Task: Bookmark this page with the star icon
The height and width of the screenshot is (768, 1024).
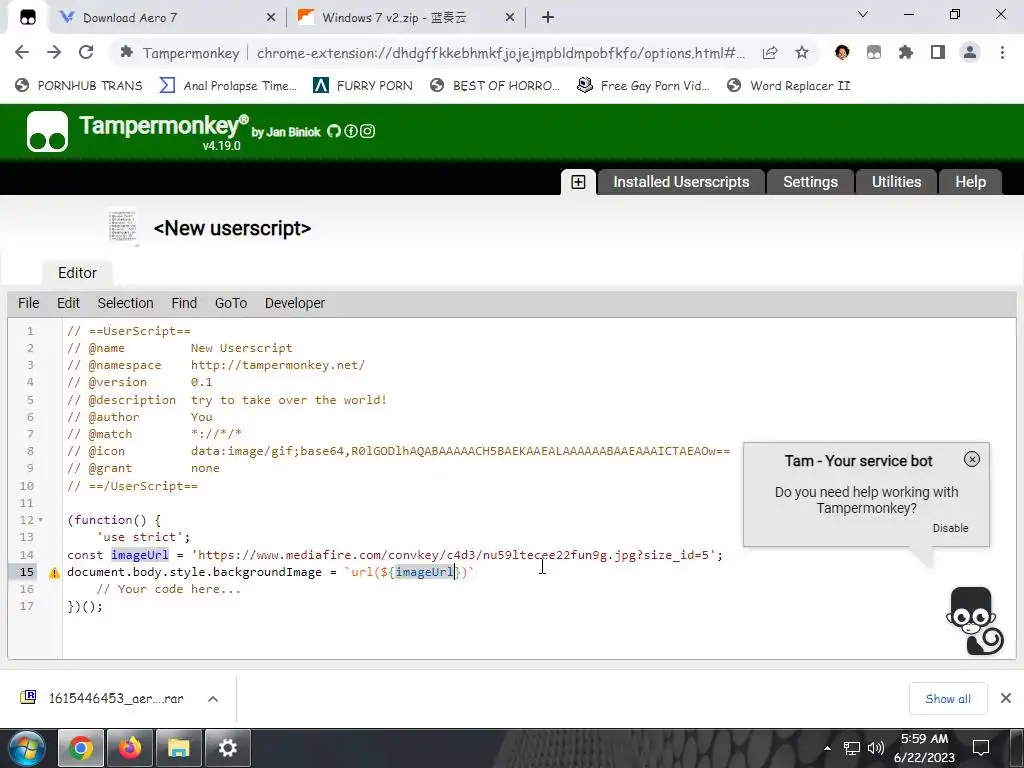Action: click(802, 53)
